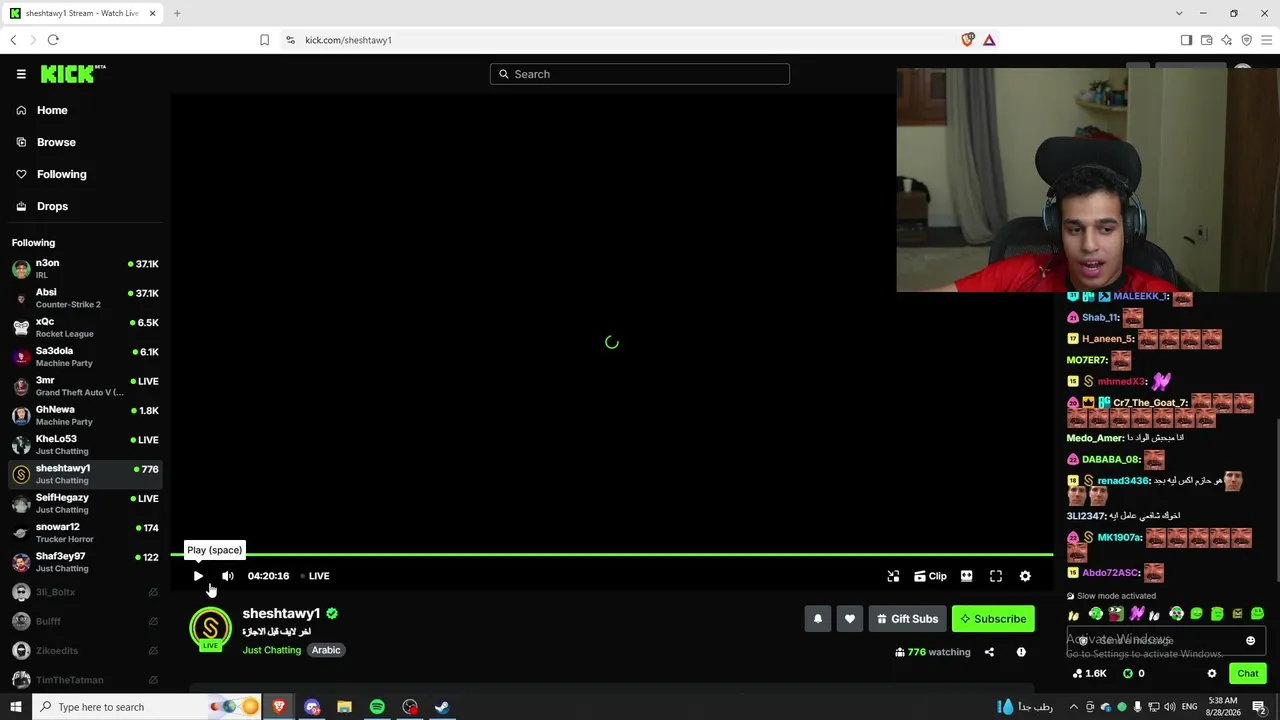This screenshot has height=720, width=1280.
Task: Open the Just Chatting category link
Action: [x=271, y=650]
